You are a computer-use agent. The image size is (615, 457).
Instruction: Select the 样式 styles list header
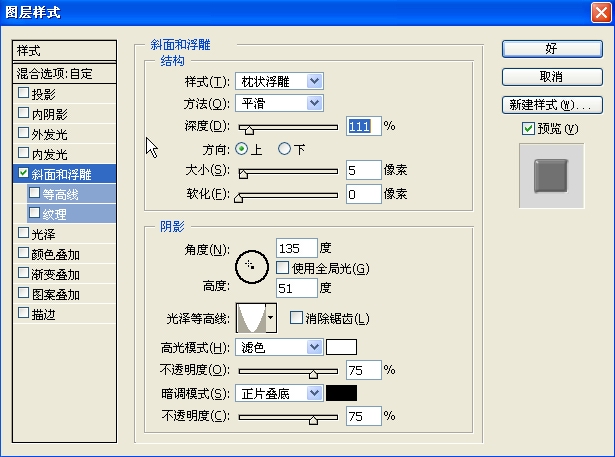64,51
